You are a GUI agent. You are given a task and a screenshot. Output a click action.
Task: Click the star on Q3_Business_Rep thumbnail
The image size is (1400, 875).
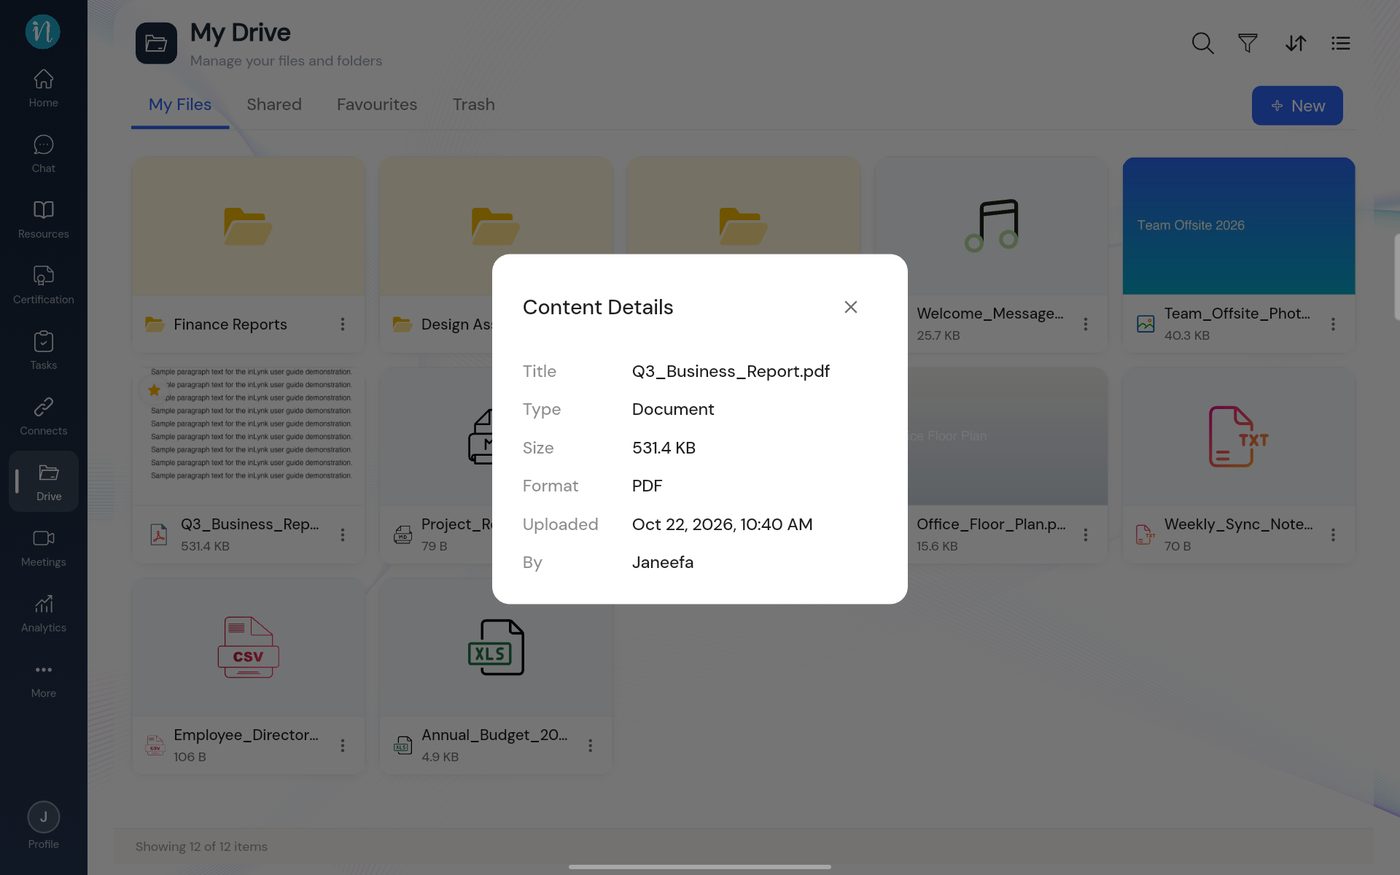(154, 390)
